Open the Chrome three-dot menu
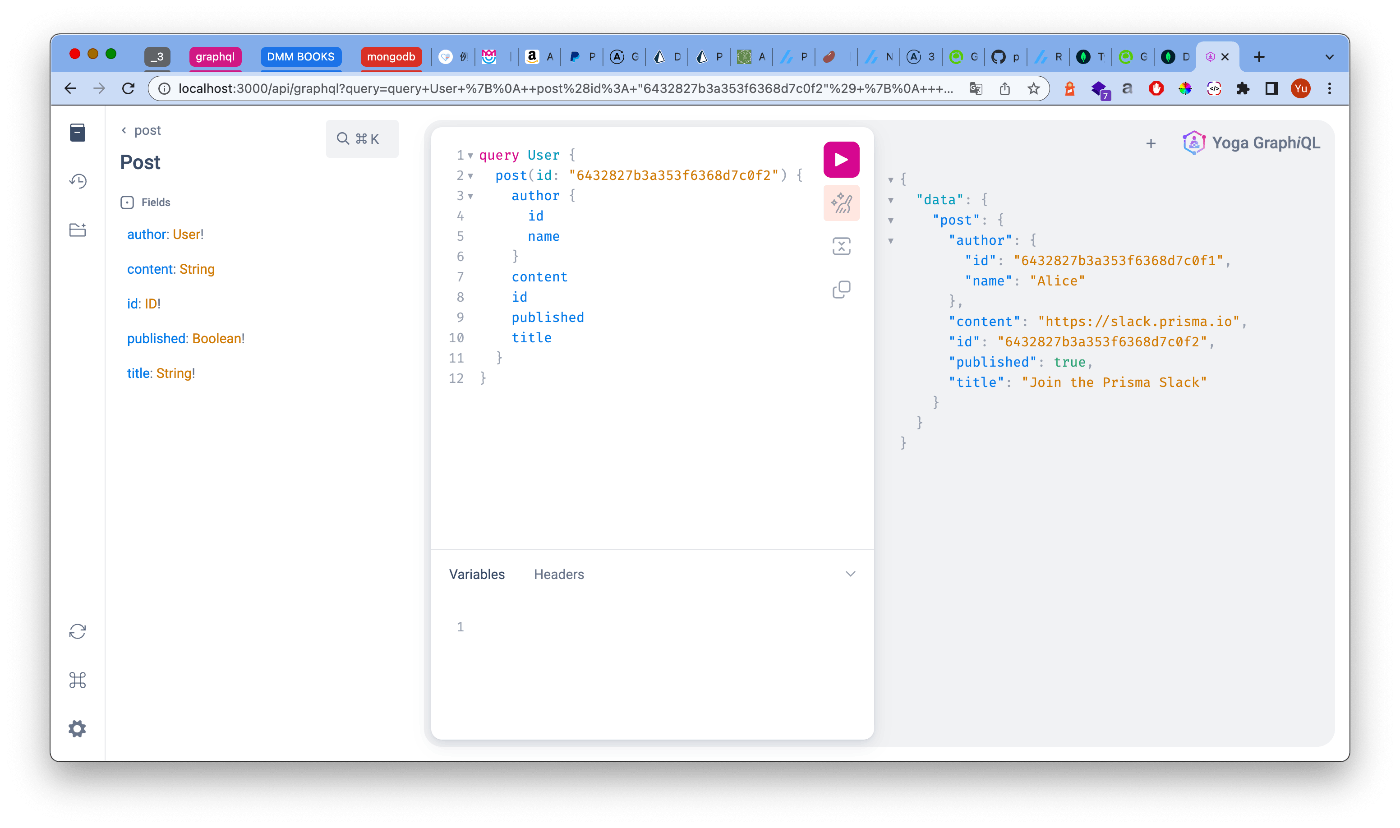Screen dimensions: 1400x828 pos(1330,89)
